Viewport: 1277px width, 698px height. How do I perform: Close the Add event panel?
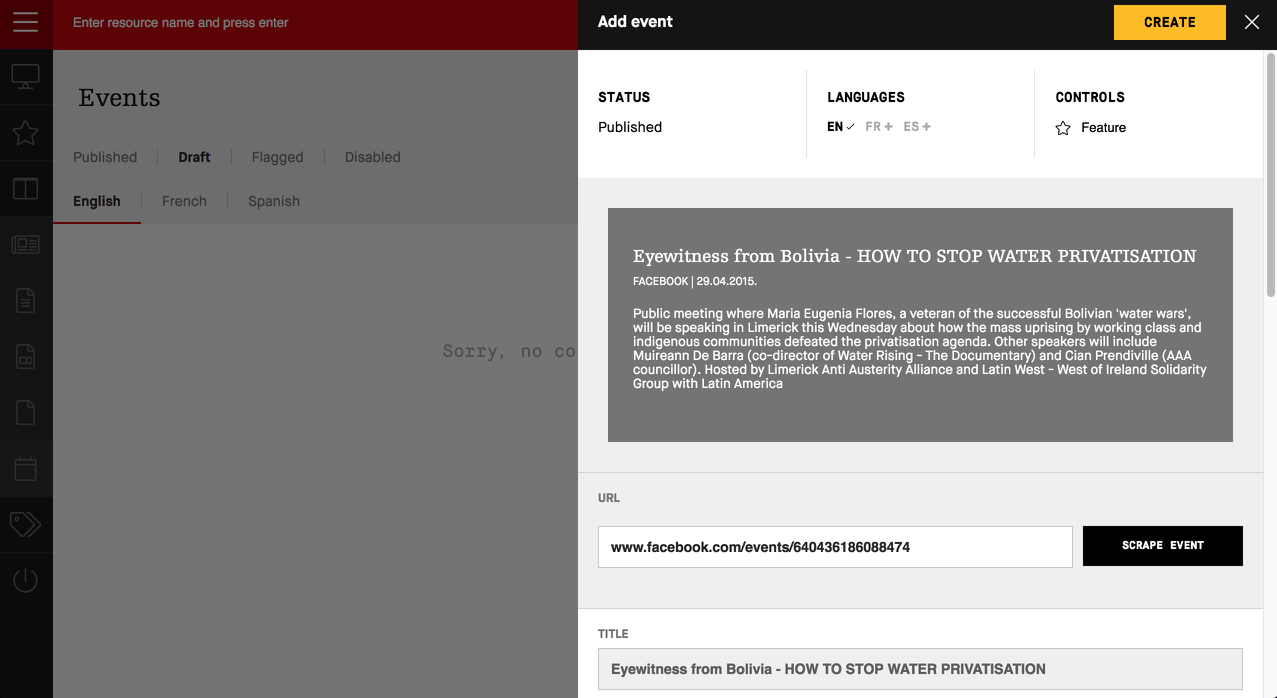(x=1252, y=22)
